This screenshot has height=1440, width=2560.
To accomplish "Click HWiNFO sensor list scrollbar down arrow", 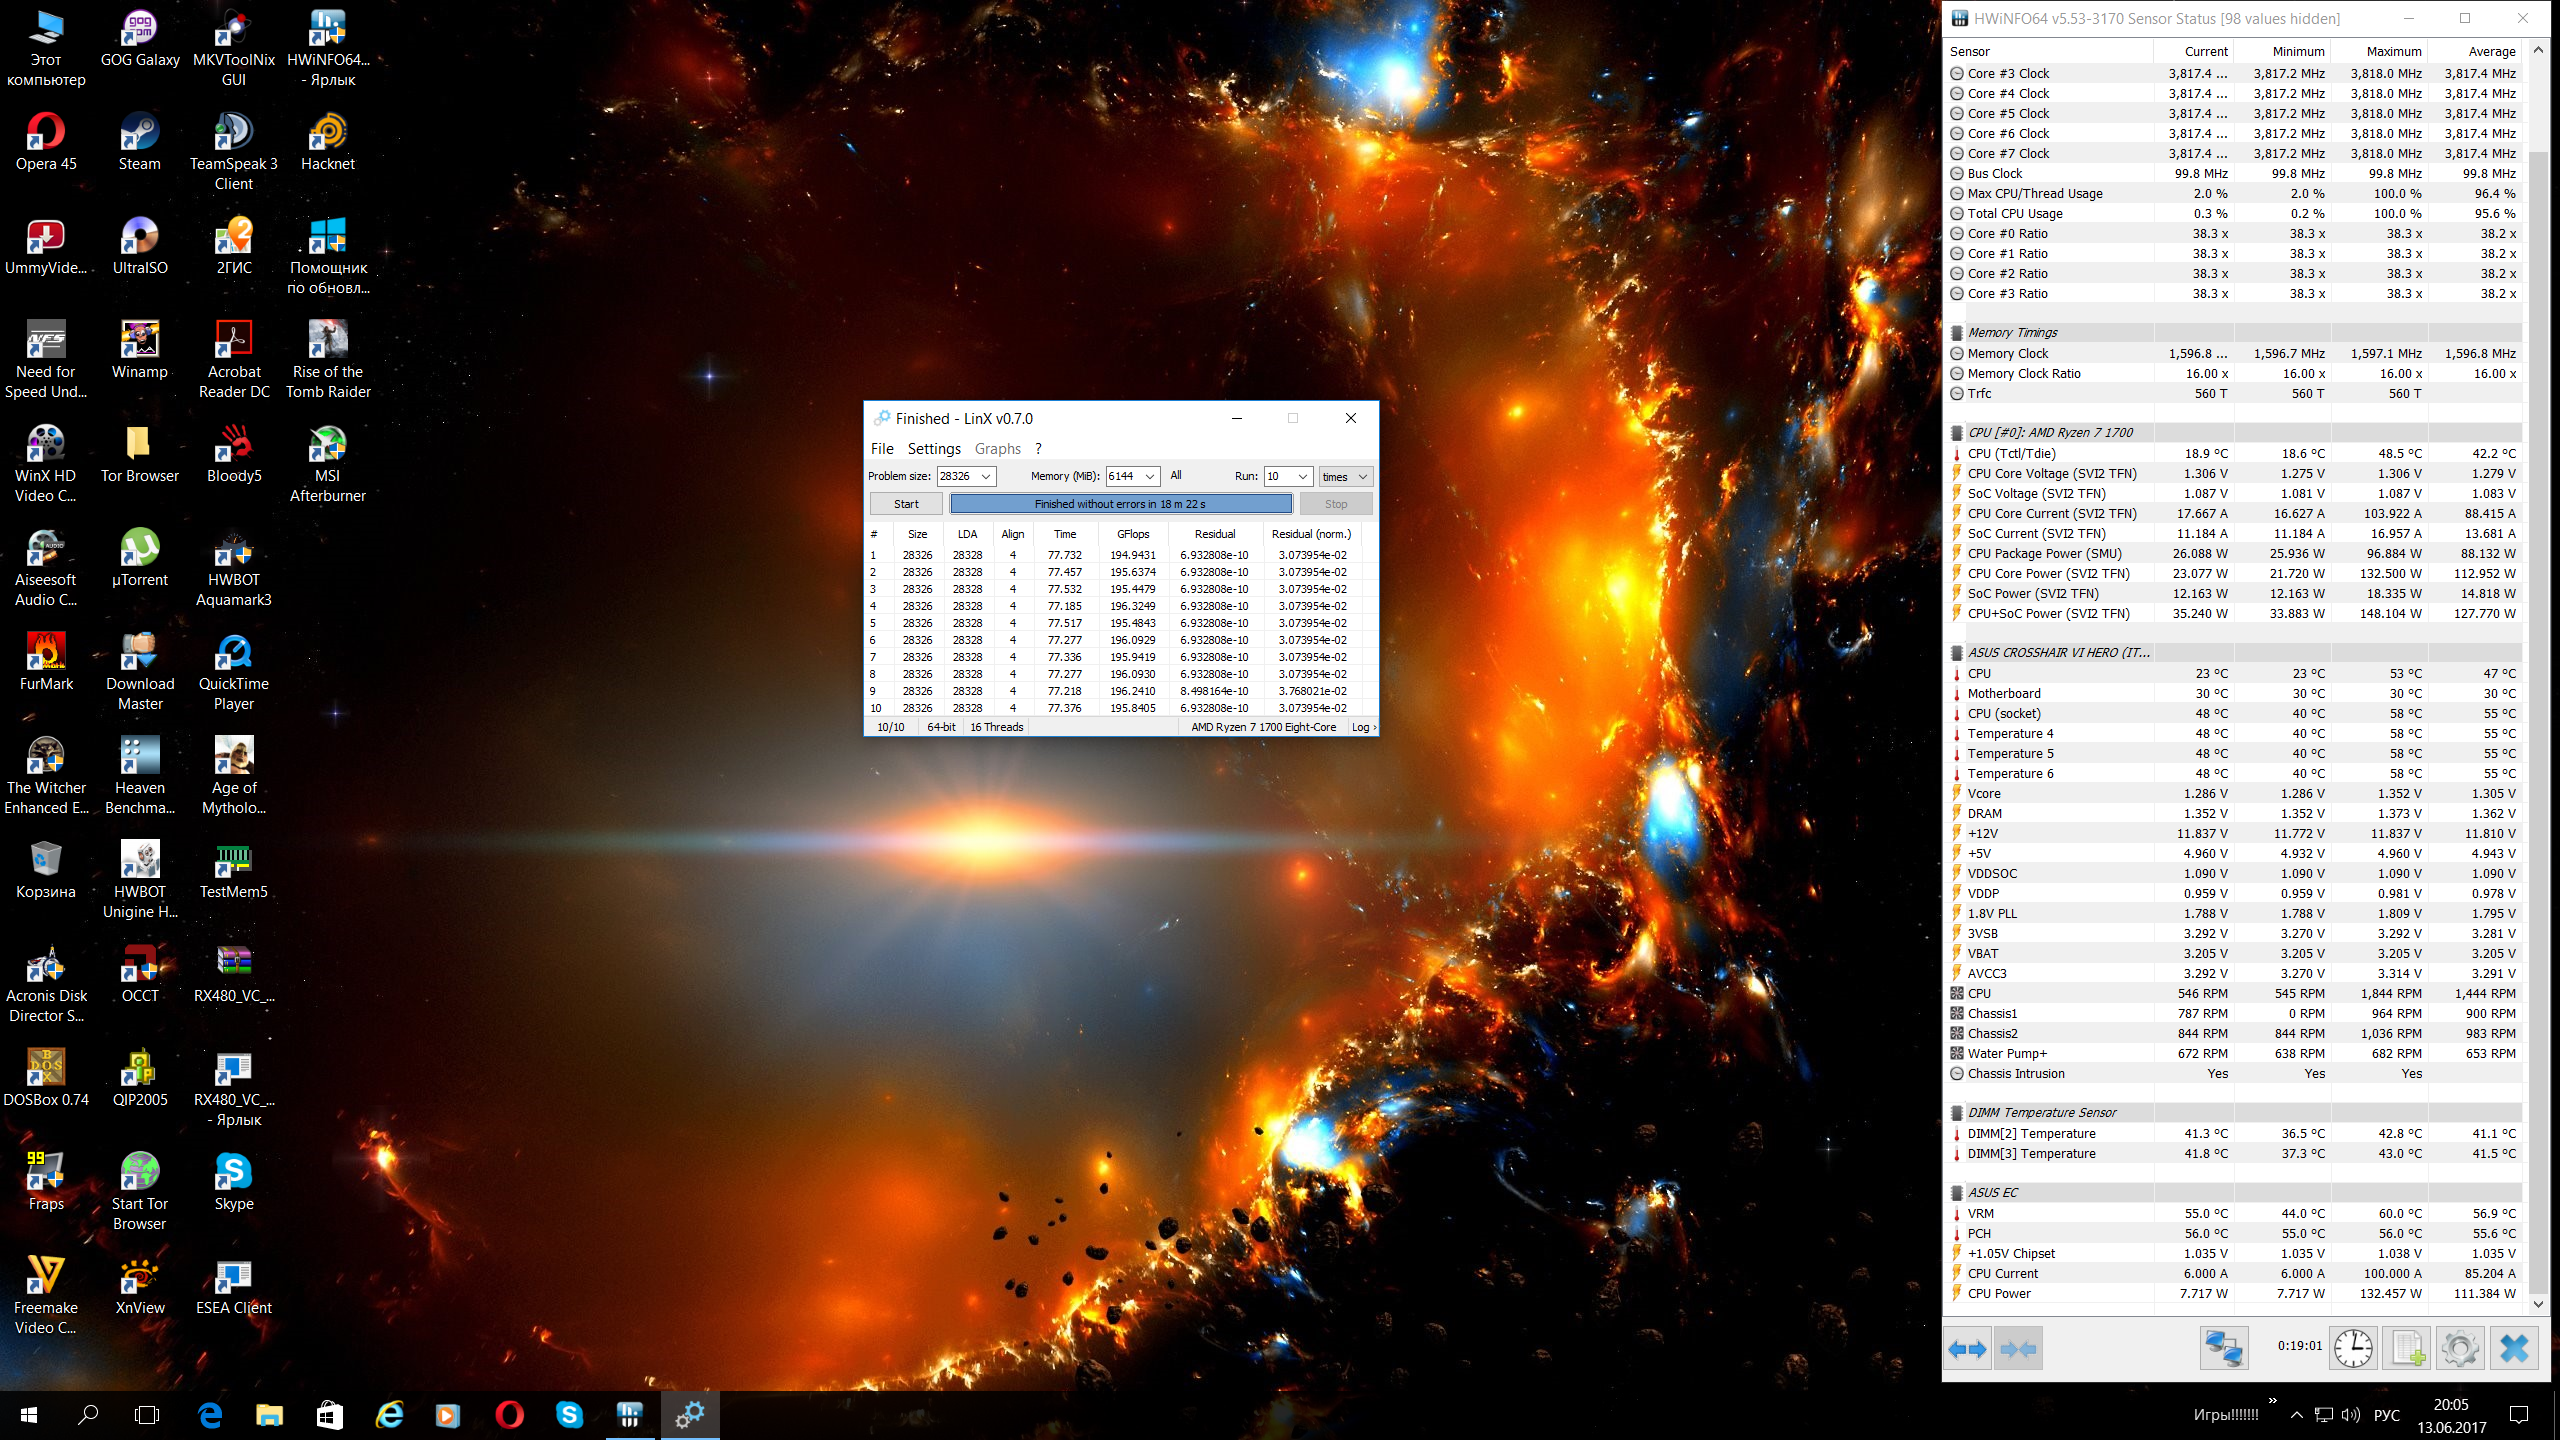I will (x=2537, y=1304).
